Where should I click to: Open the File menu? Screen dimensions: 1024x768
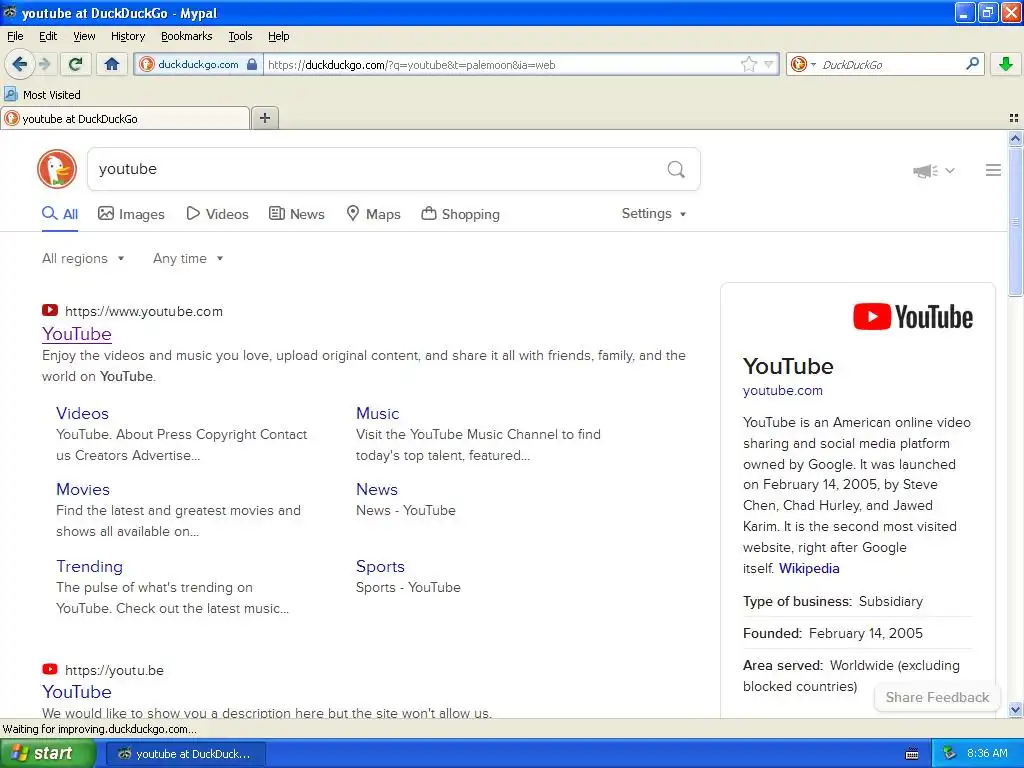[x=15, y=36]
